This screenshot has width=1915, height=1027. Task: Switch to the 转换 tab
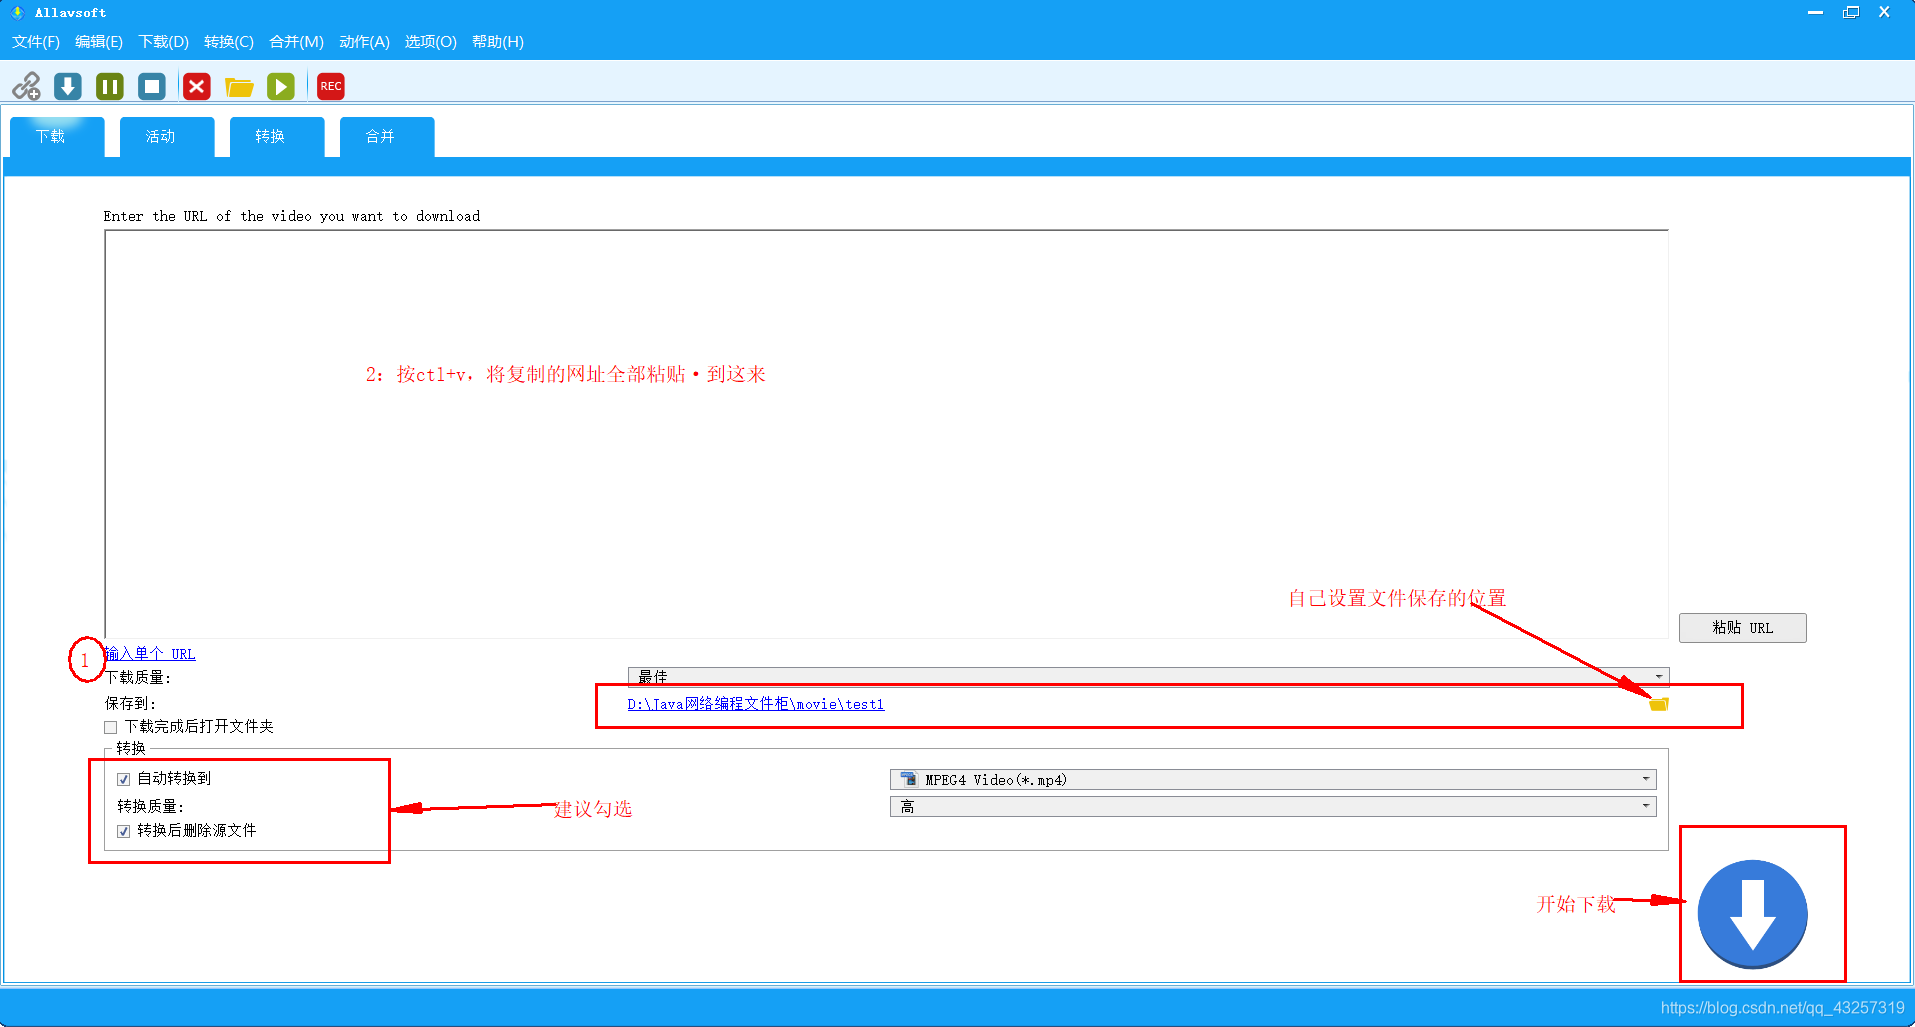pos(277,137)
